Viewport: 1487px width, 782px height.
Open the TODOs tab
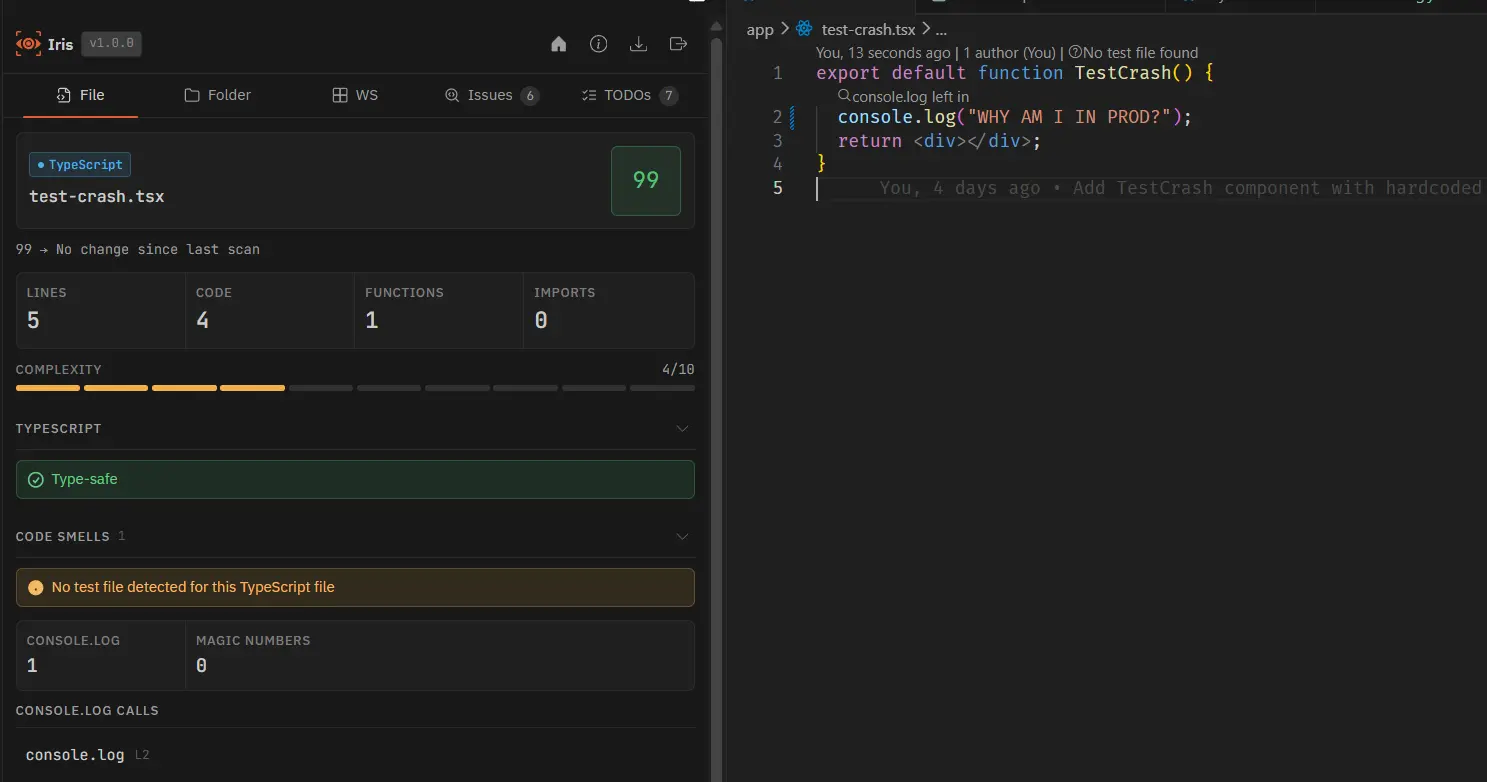(629, 95)
